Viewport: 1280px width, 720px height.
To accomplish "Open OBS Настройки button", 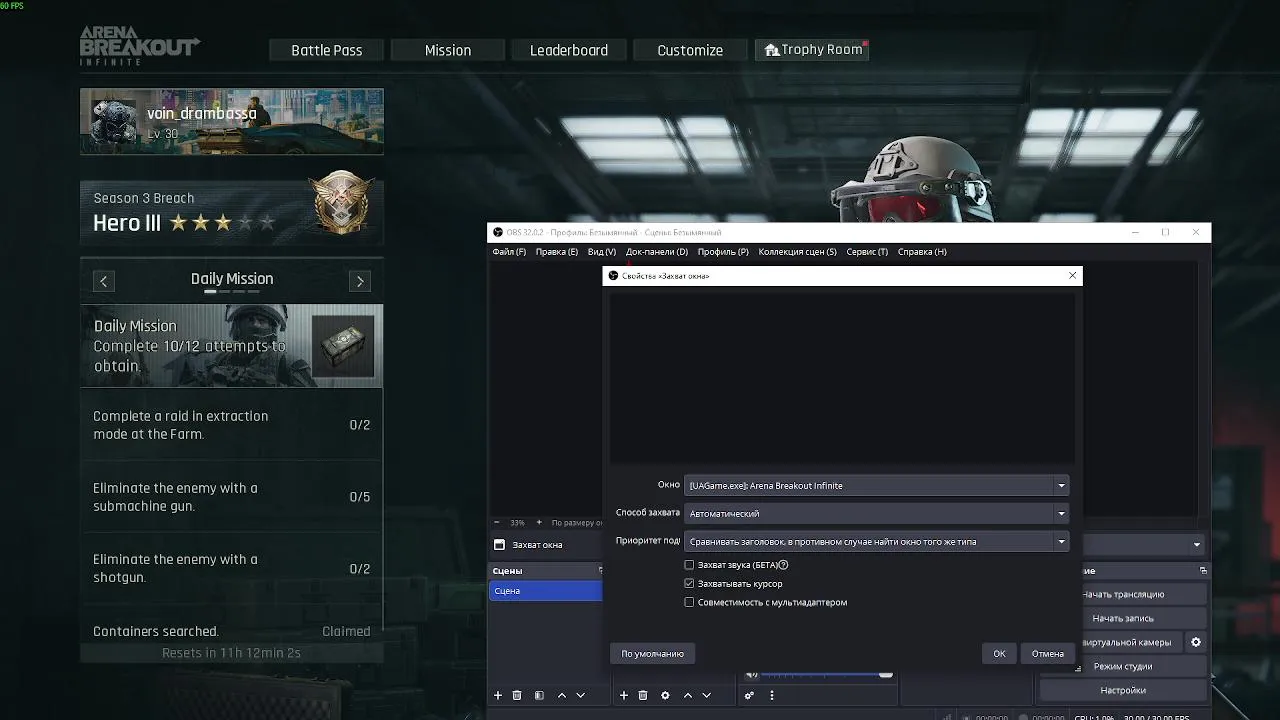I will pos(1123,690).
